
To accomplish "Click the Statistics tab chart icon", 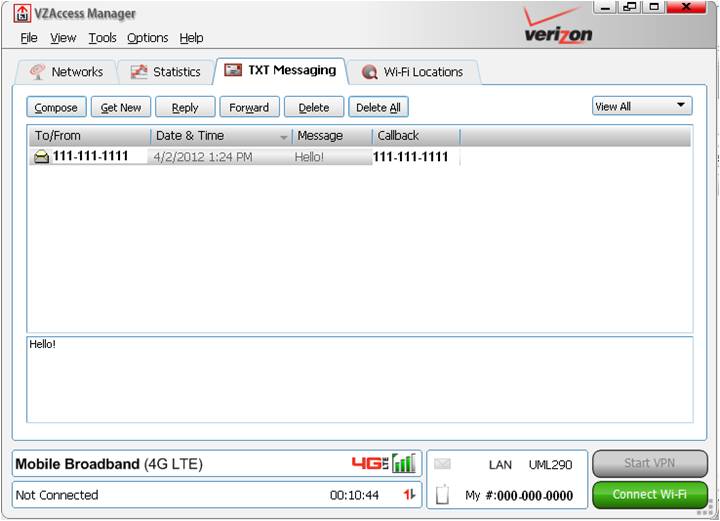I will point(139,72).
